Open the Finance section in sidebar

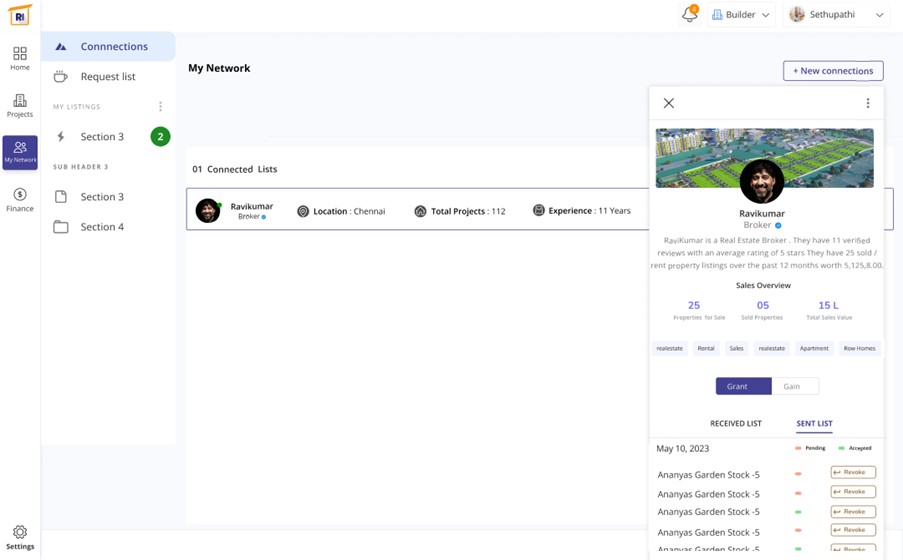[20, 199]
